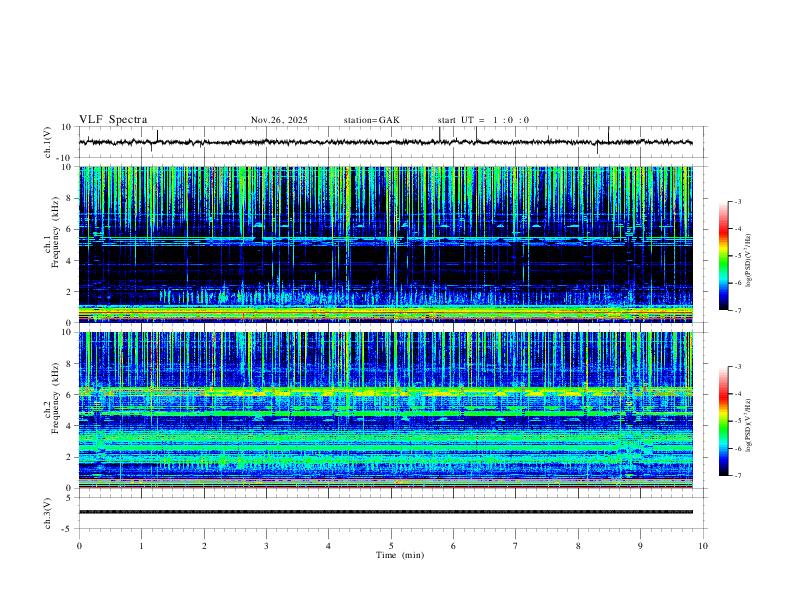Click the "-3" tick on ch.1 colorbar
The height and width of the screenshot is (612, 792).
[738, 201]
